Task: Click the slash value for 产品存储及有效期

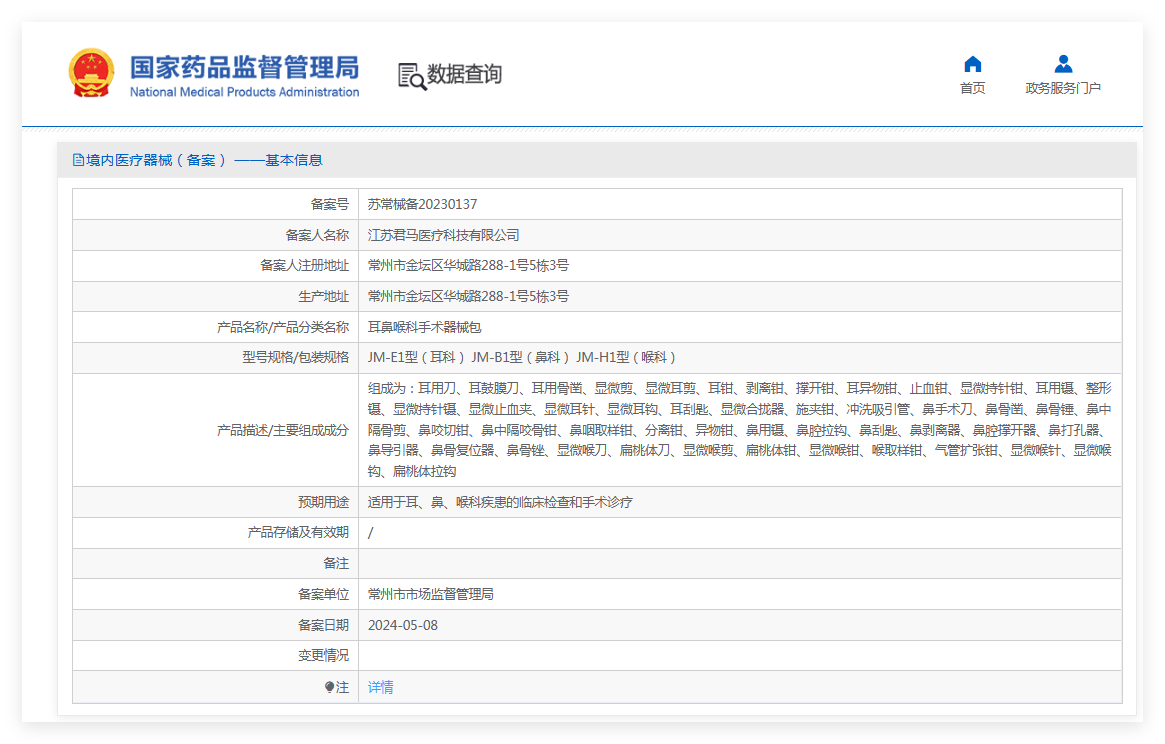Action: pyautogui.click(x=371, y=533)
